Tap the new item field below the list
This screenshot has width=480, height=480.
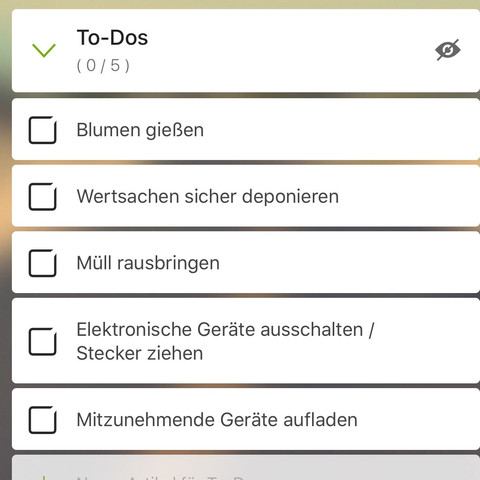[x=246, y=468]
